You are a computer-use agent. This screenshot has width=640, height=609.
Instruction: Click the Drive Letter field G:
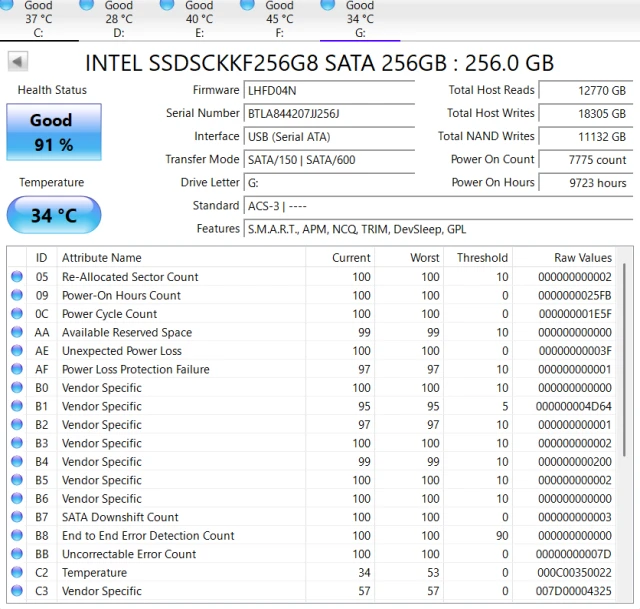click(329, 182)
